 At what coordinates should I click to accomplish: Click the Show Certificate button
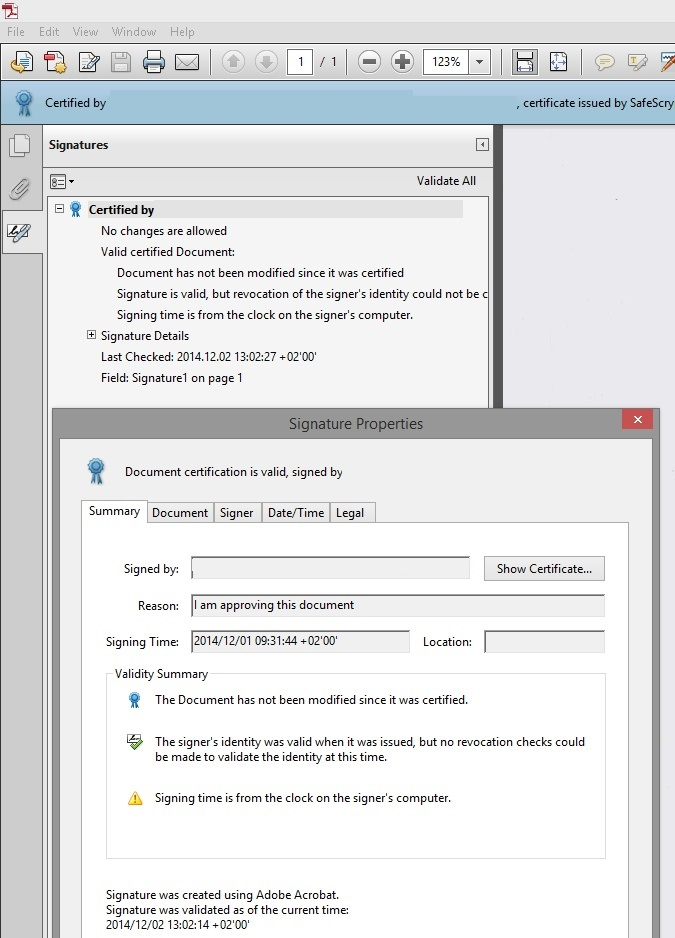click(x=544, y=569)
